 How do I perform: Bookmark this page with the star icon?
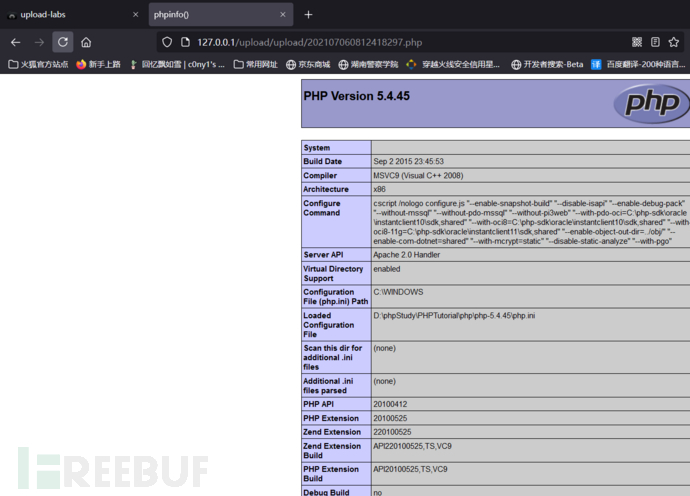tap(674, 42)
